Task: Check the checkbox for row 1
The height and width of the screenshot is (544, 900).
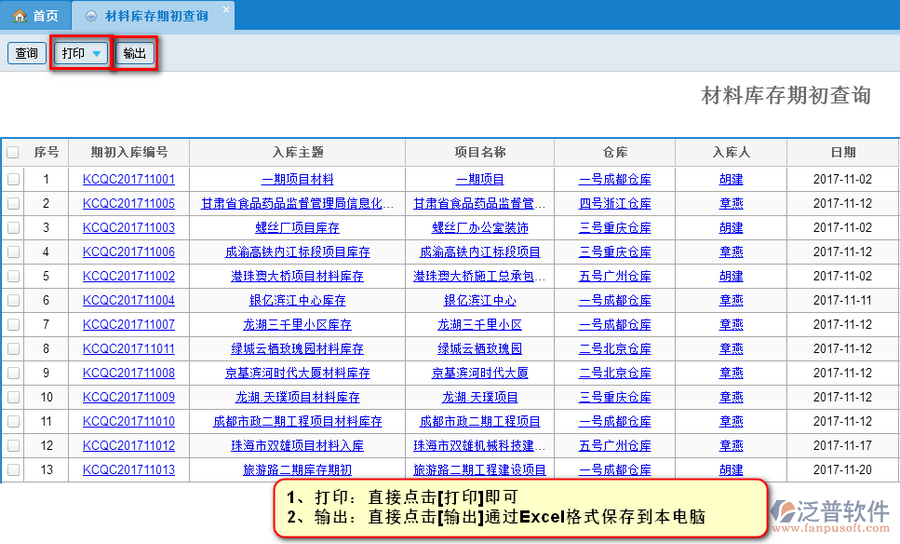Action: pos(13,179)
